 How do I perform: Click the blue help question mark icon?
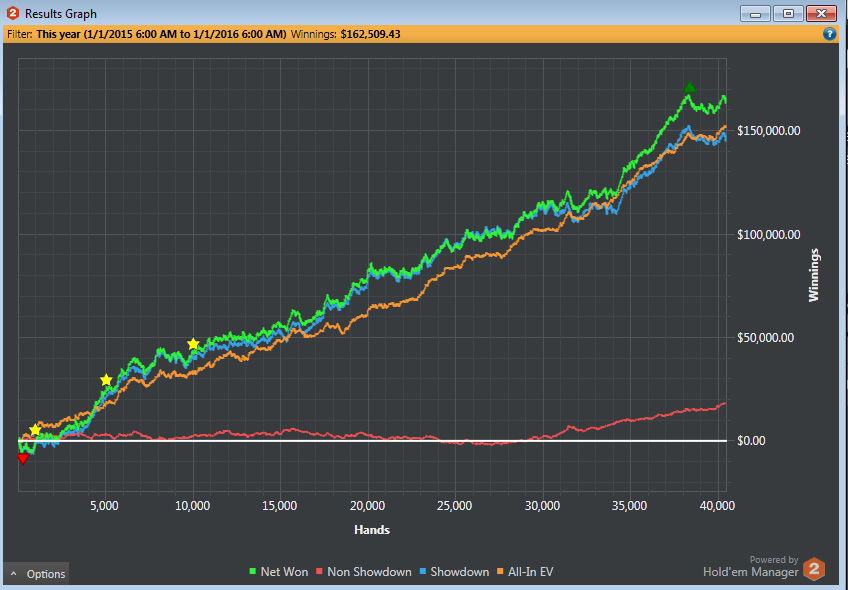(829, 34)
